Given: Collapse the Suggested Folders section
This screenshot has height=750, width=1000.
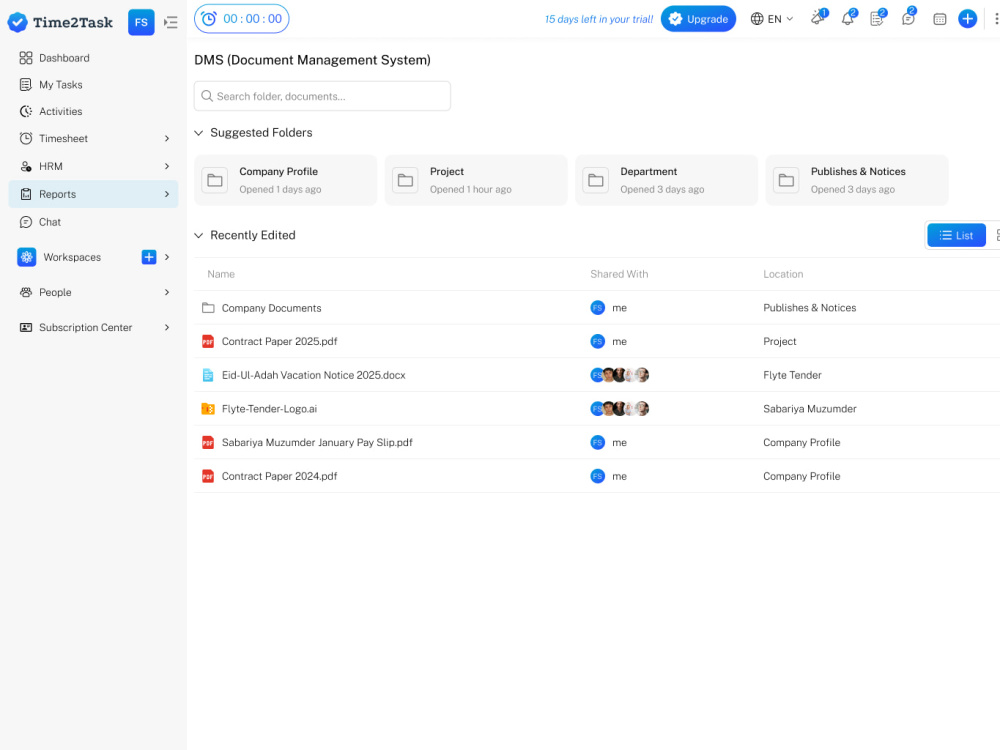Looking at the screenshot, I should 198,133.
